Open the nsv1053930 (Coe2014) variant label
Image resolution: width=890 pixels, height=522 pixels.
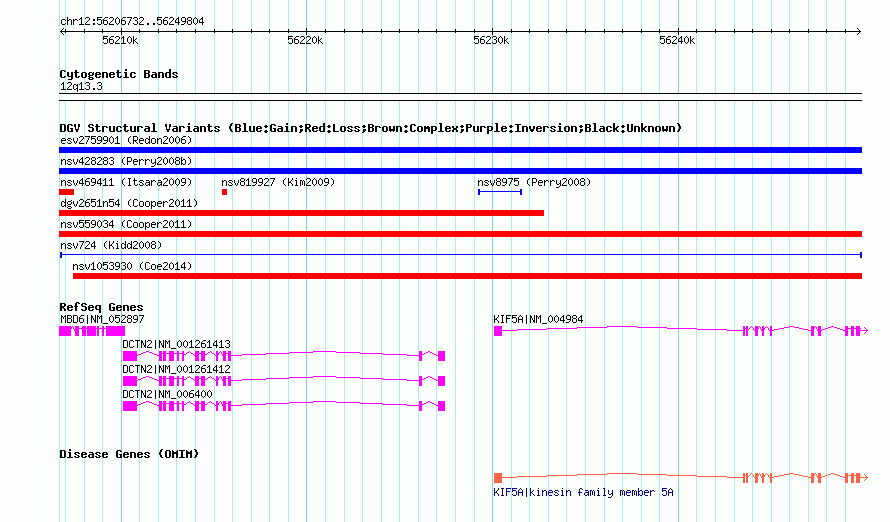tap(132, 266)
